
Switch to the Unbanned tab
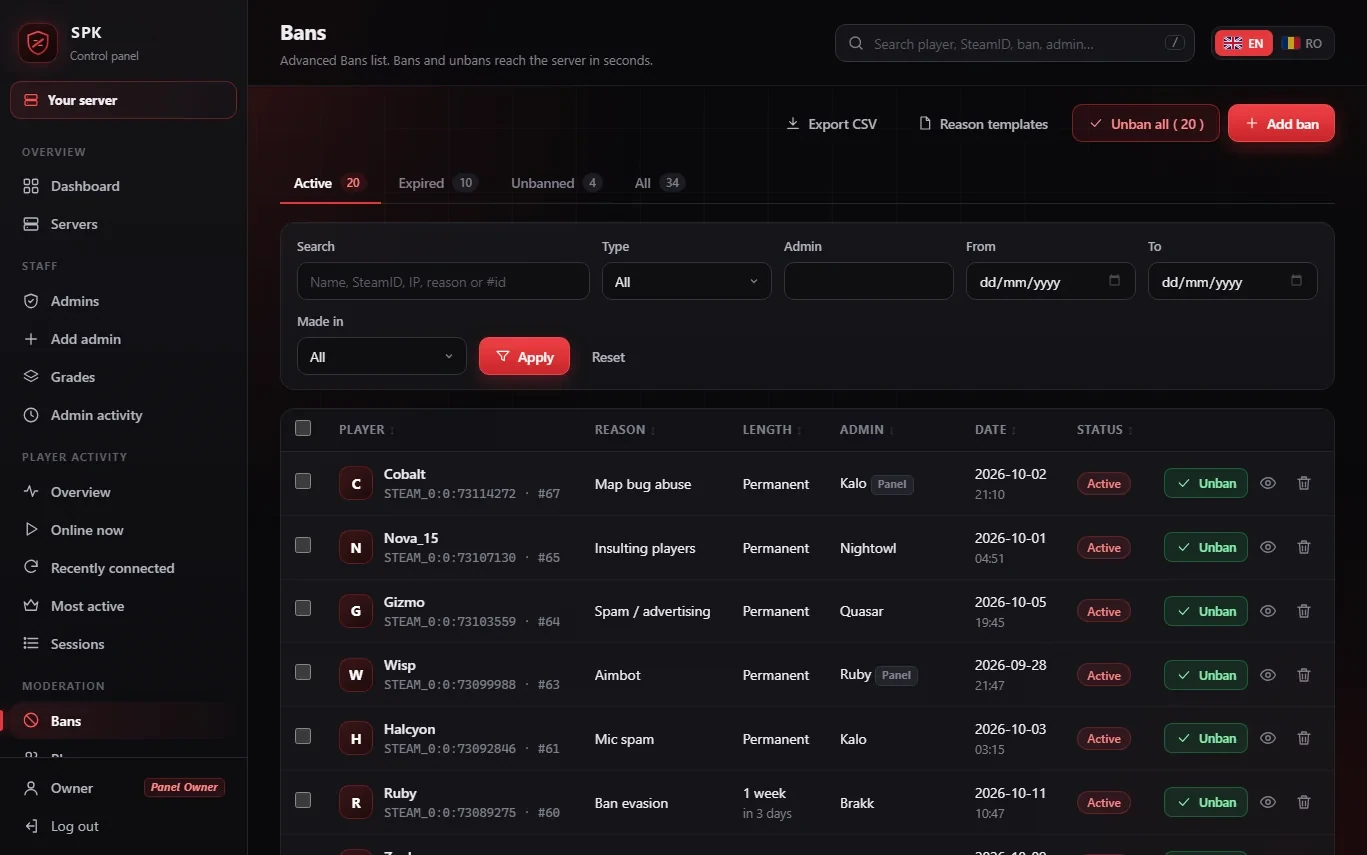[x=556, y=183]
